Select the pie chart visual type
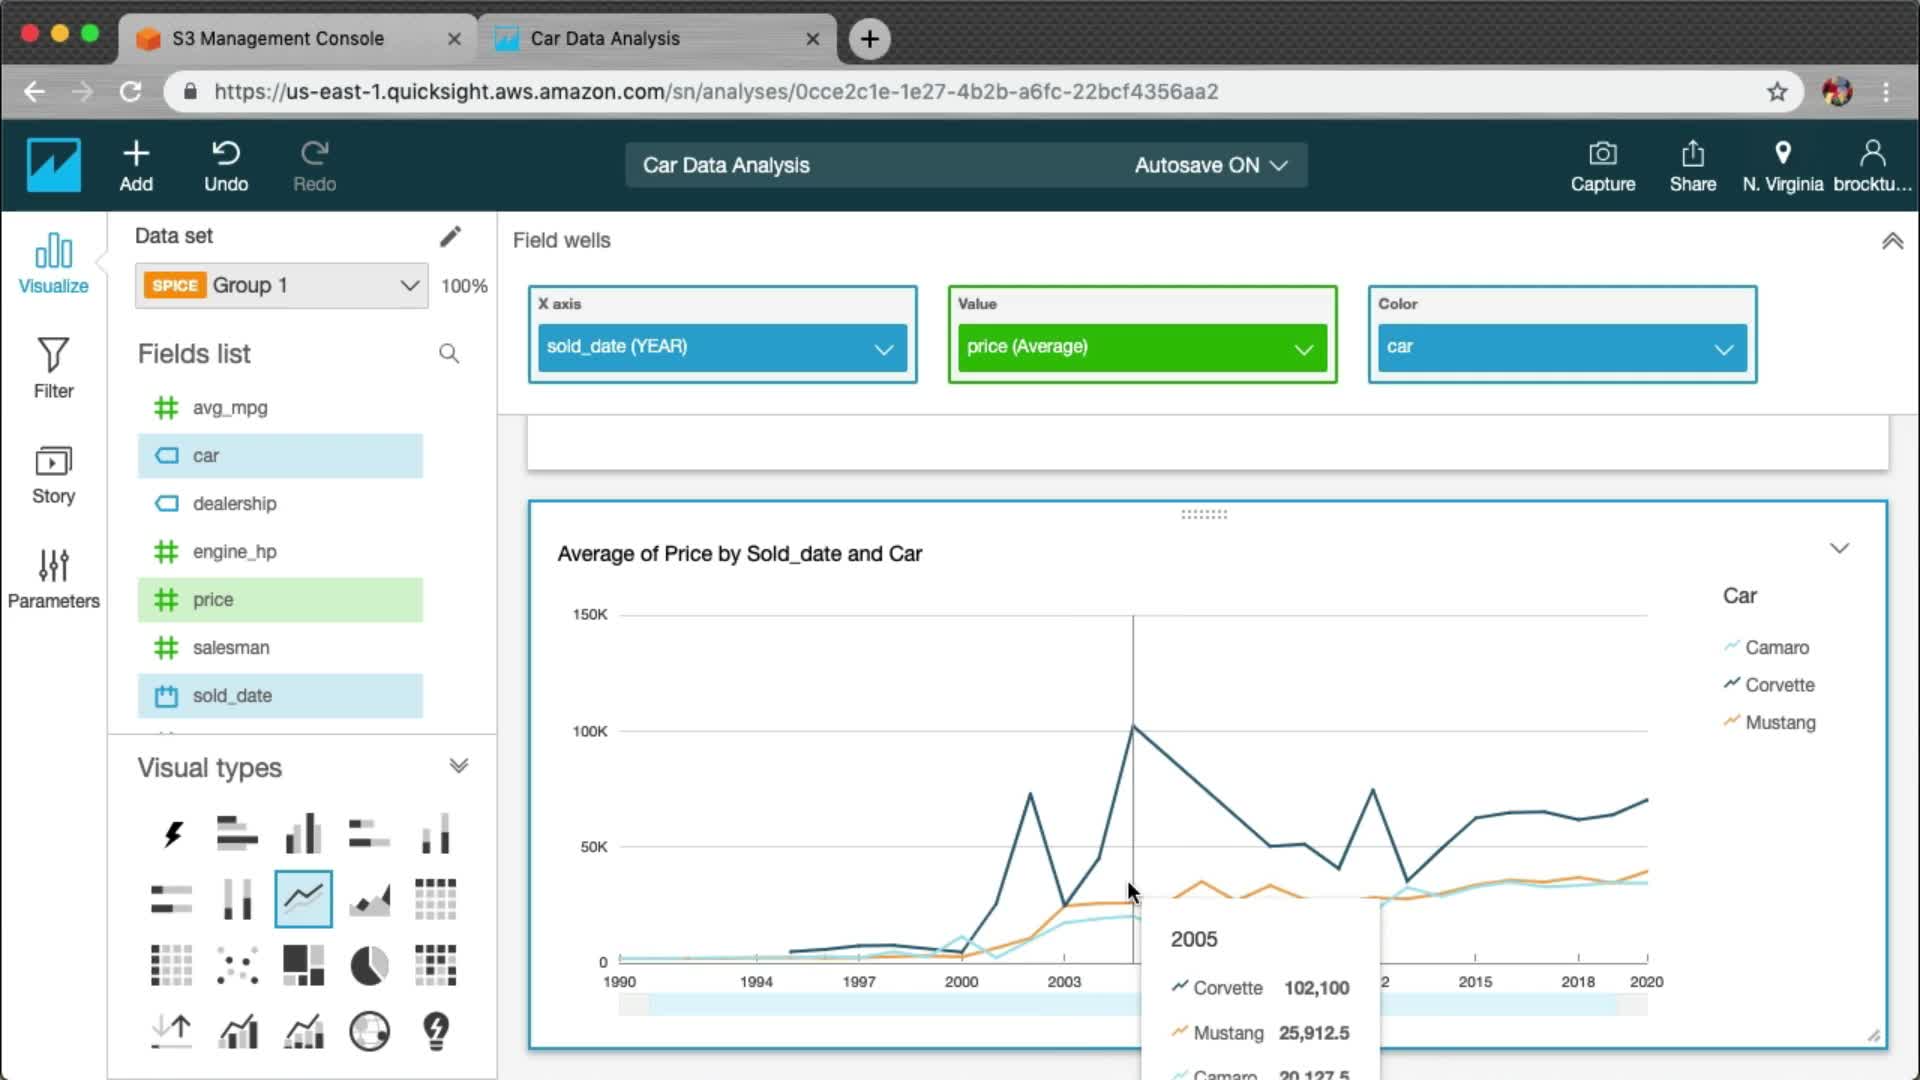The height and width of the screenshot is (1080, 1920). (x=369, y=966)
